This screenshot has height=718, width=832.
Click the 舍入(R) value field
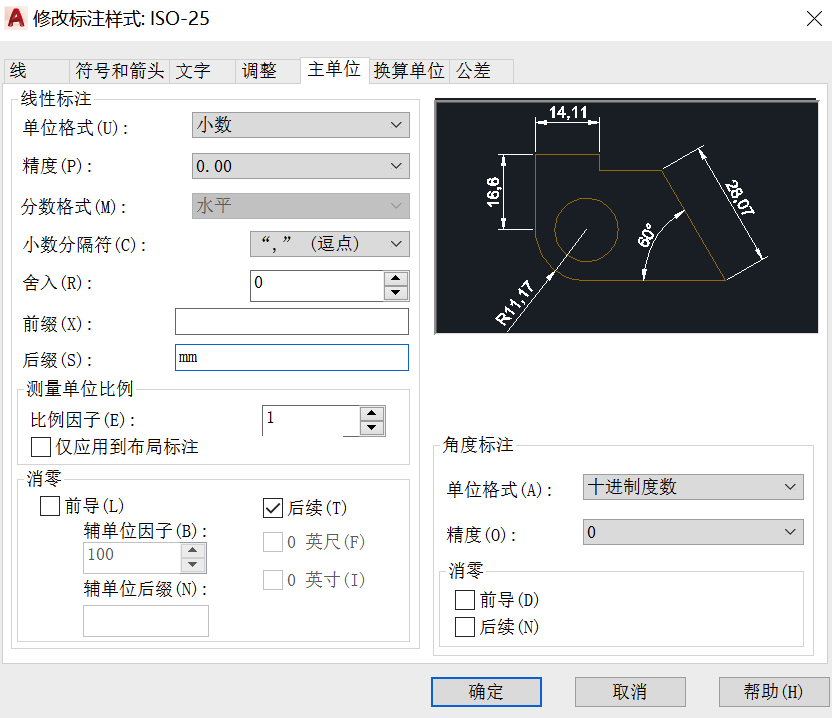(317, 286)
